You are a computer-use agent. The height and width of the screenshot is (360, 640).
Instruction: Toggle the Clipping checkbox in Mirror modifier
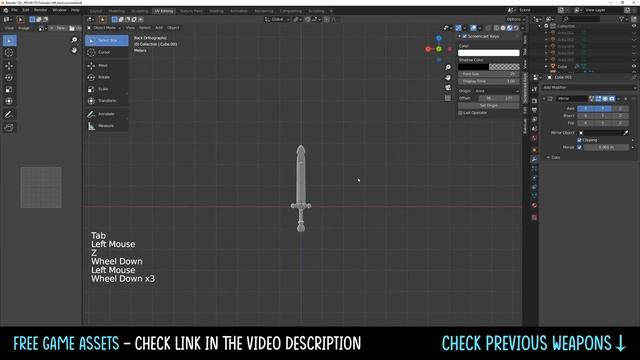[579, 140]
